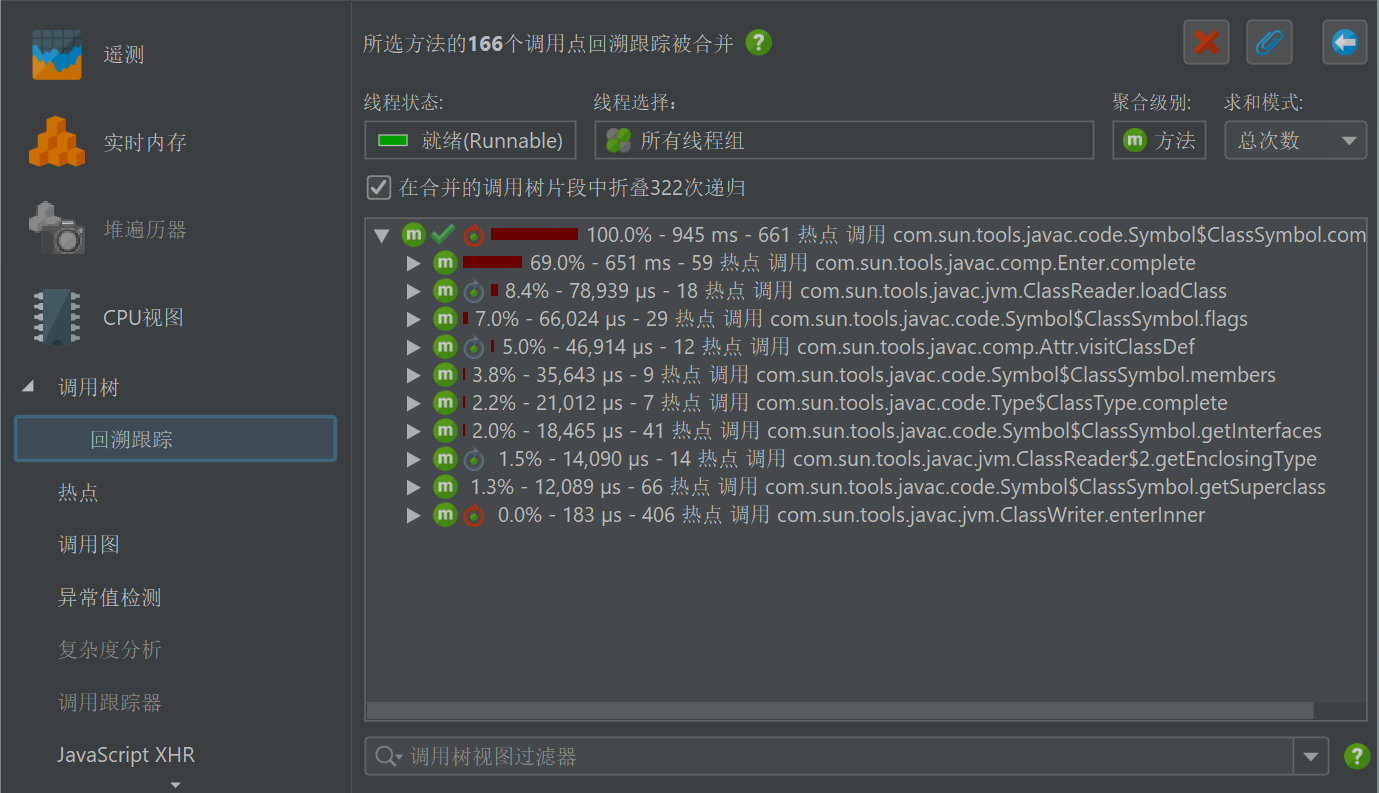Click the green checkmark icon on root row

pos(443,235)
